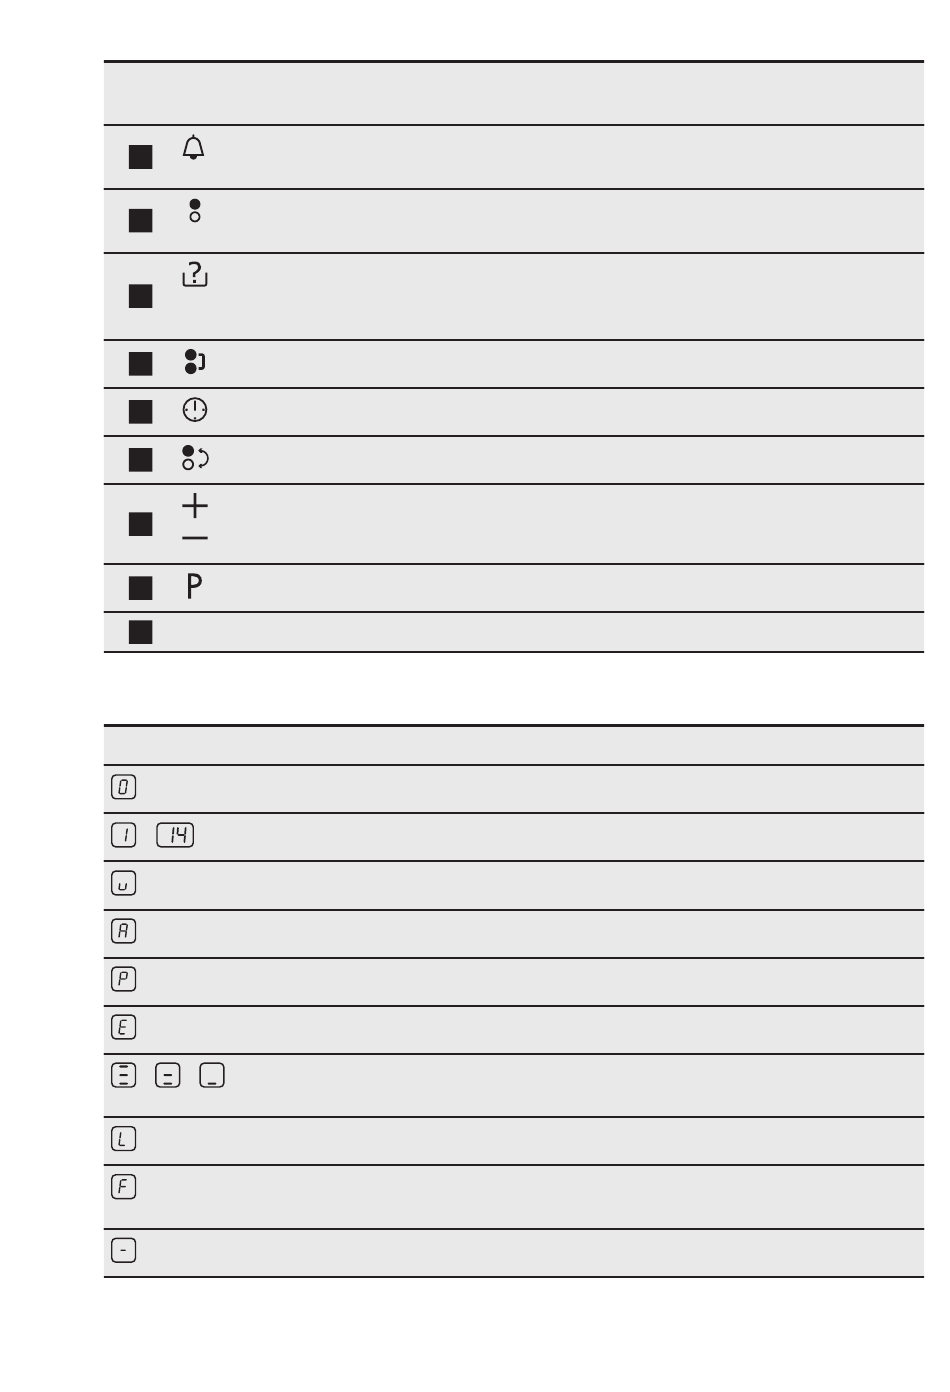The width and height of the screenshot is (950, 1392).
Task: Click the bell minute minder icon
Action: [x=194, y=148]
